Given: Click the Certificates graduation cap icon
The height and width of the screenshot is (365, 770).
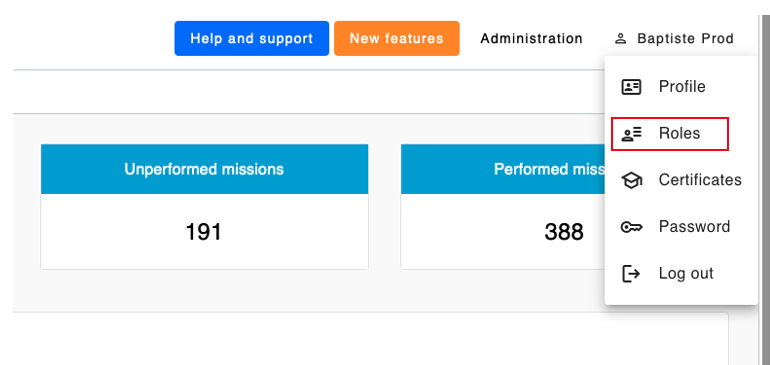Looking at the screenshot, I should coord(631,180).
